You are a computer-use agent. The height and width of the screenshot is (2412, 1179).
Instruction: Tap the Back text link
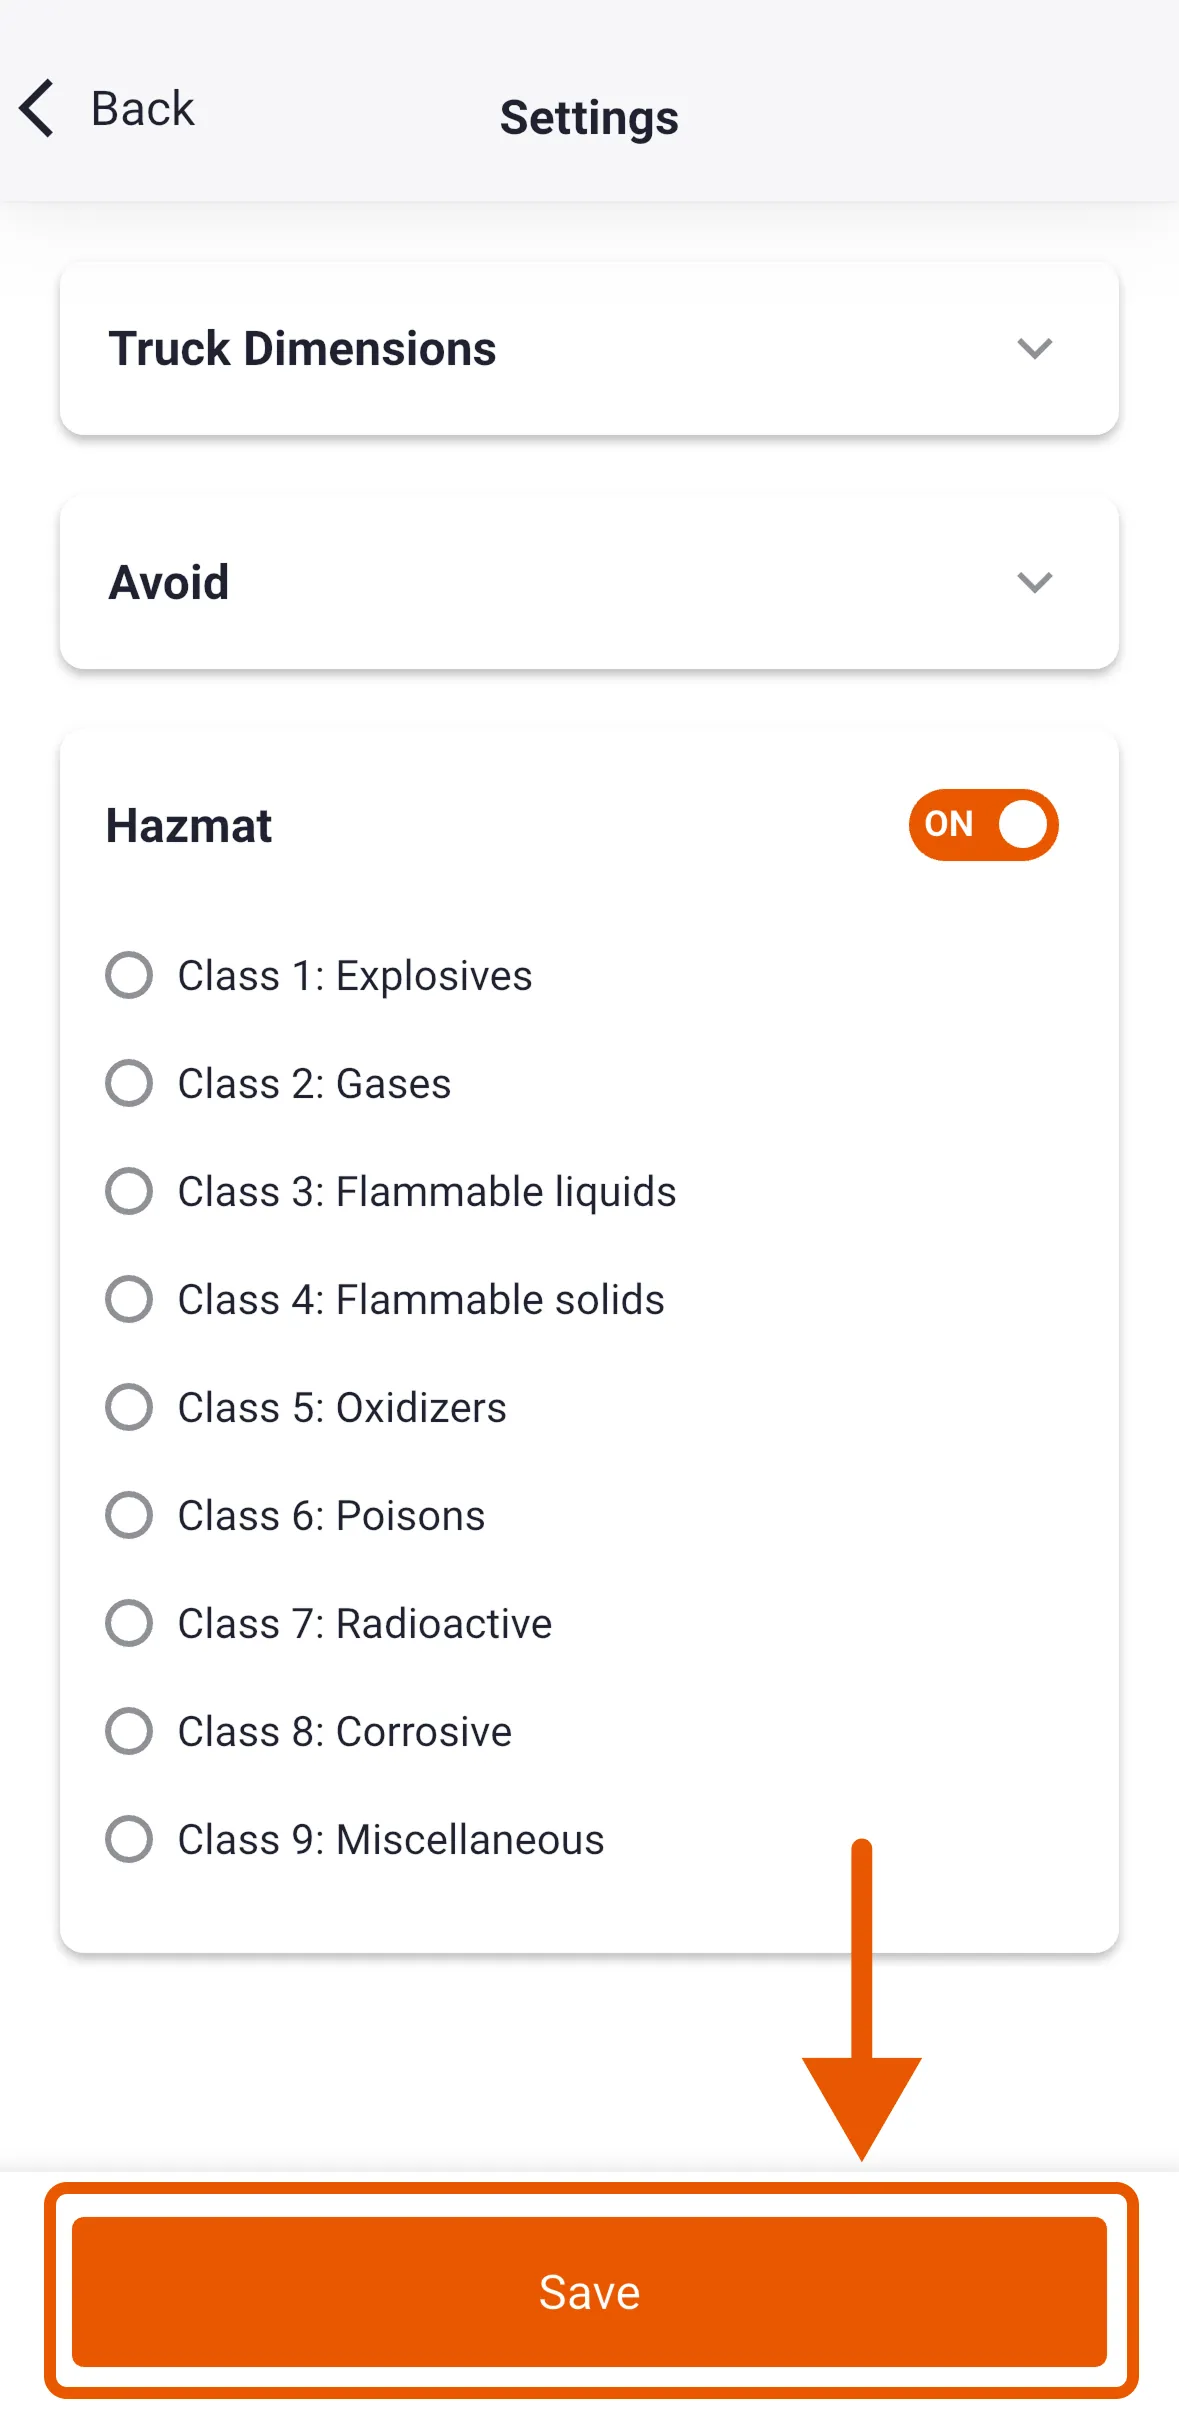(143, 108)
